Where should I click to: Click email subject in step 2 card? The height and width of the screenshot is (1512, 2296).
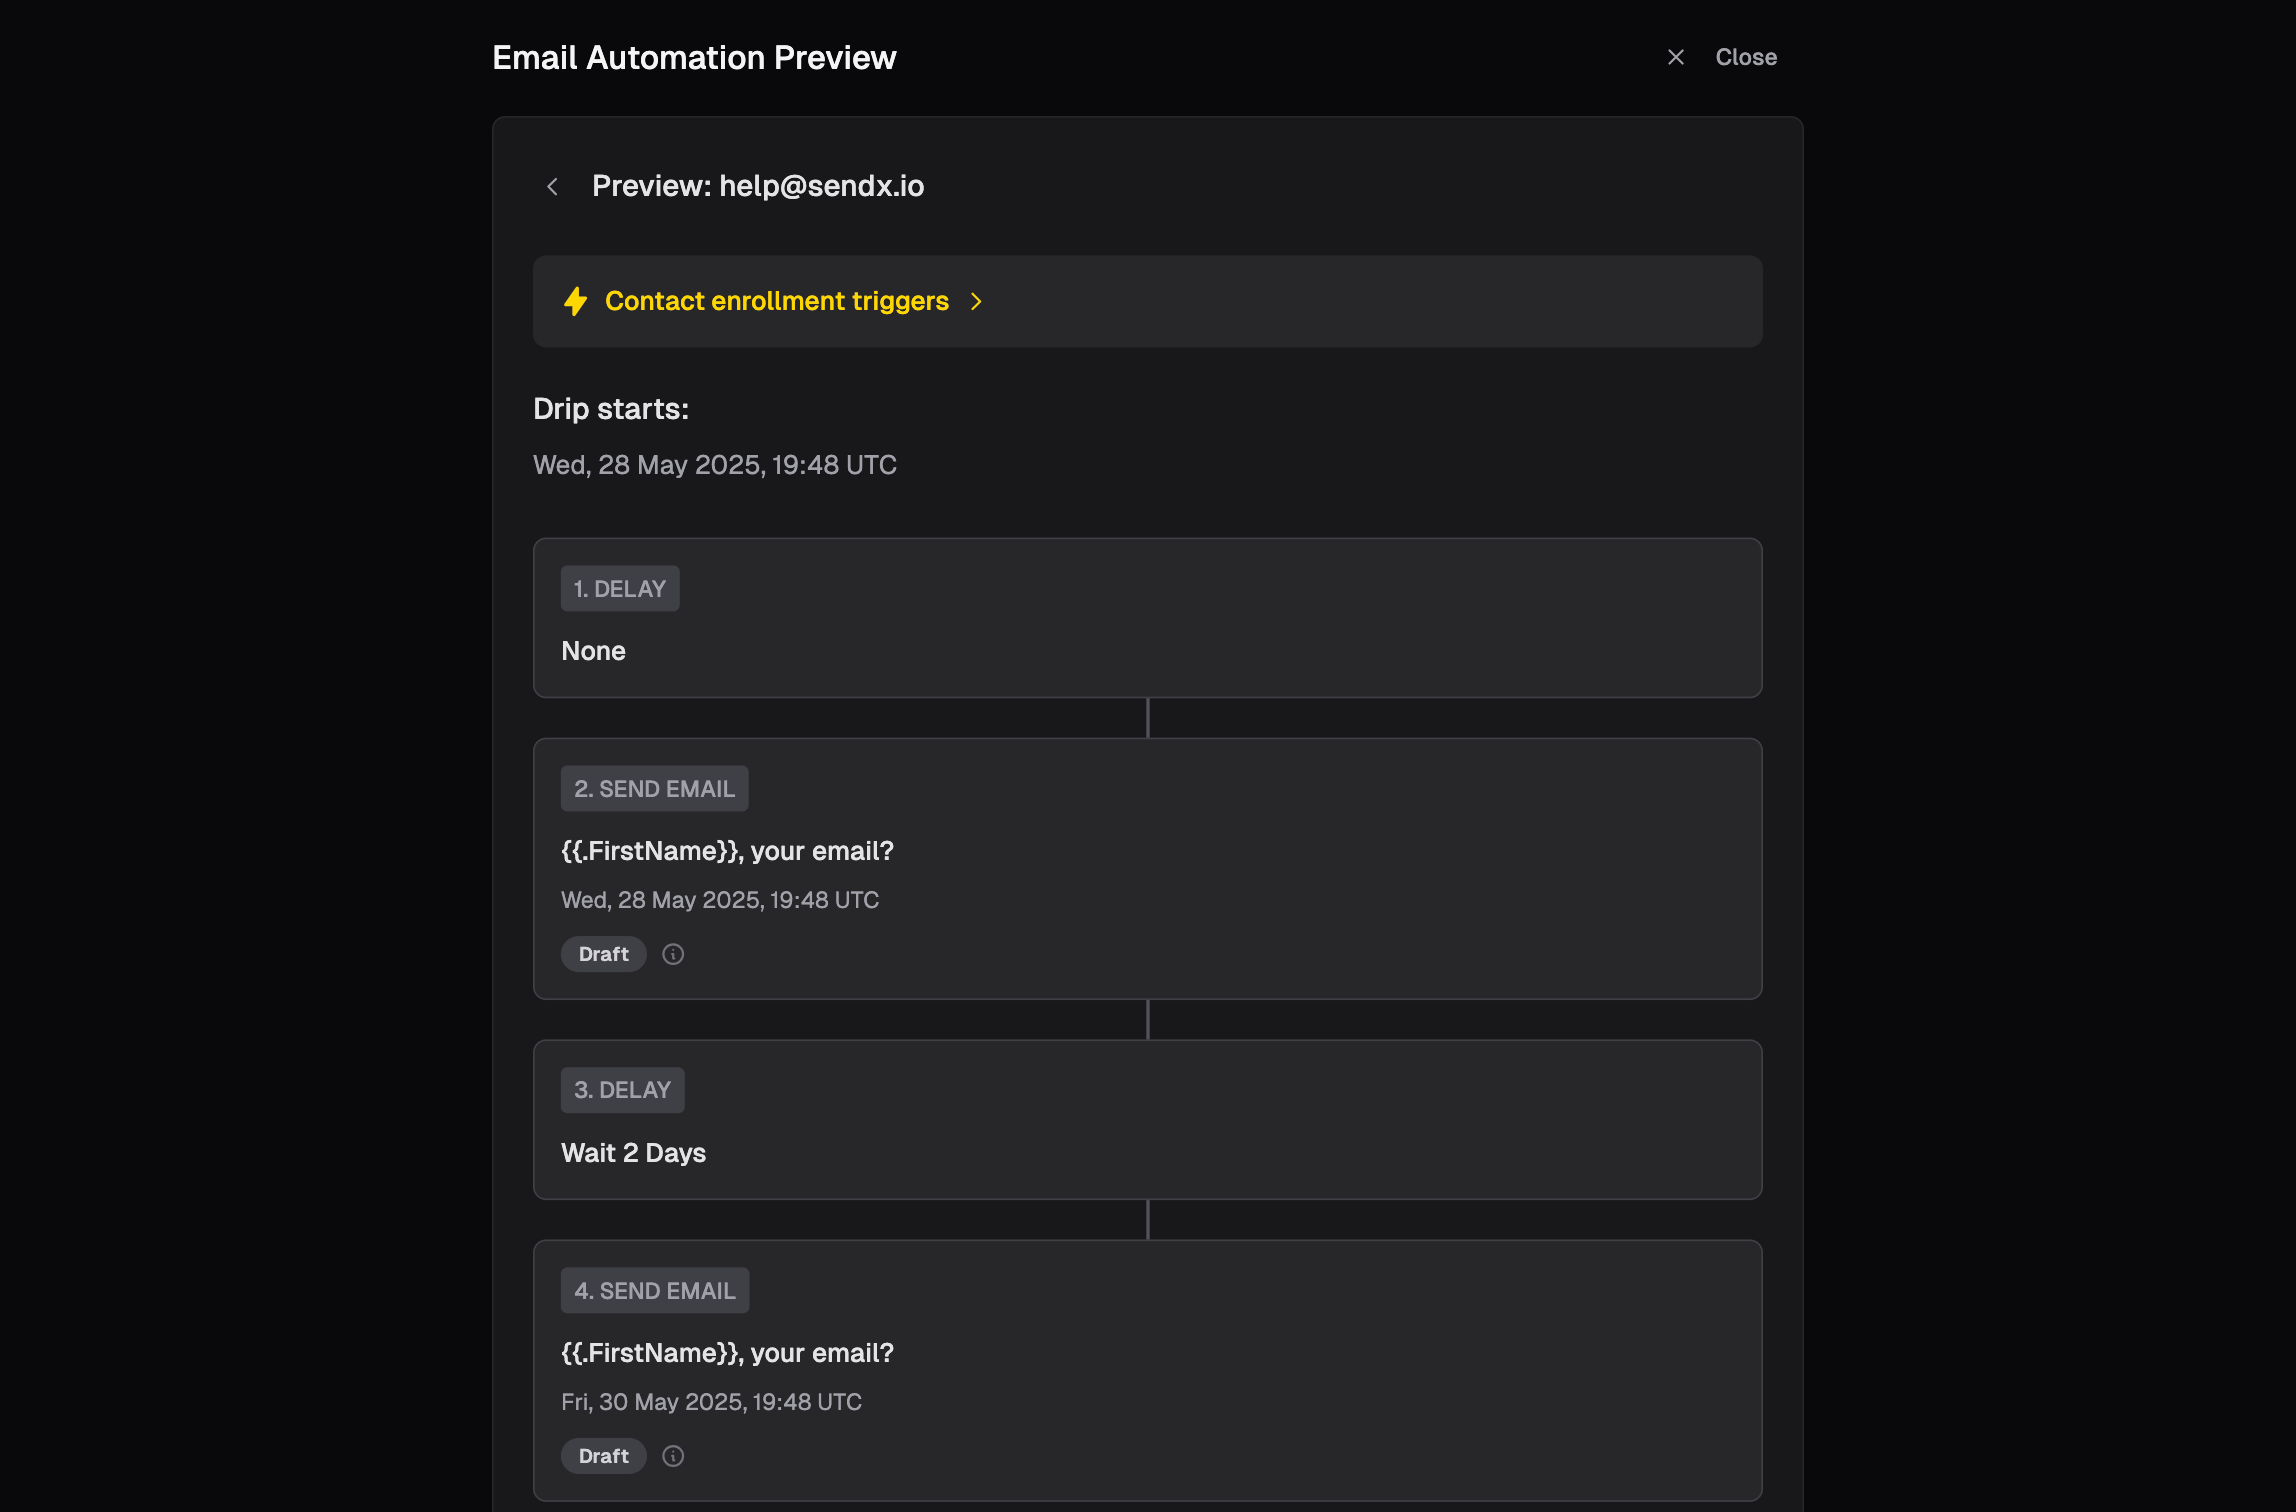(x=727, y=851)
